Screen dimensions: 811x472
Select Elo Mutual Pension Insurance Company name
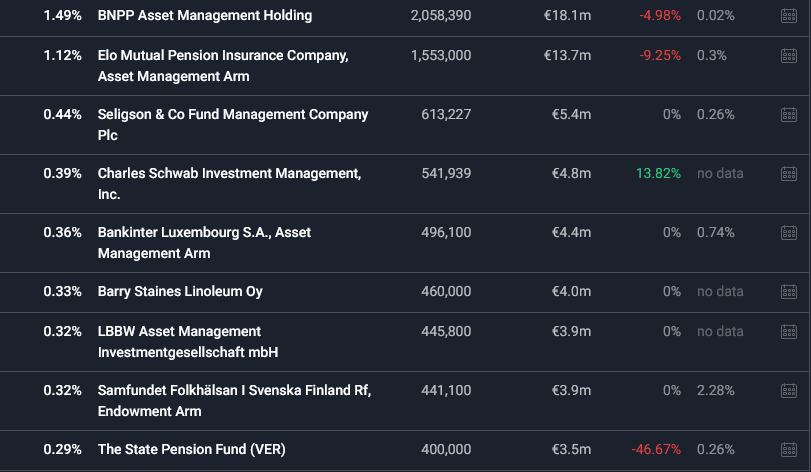click(x=223, y=66)
